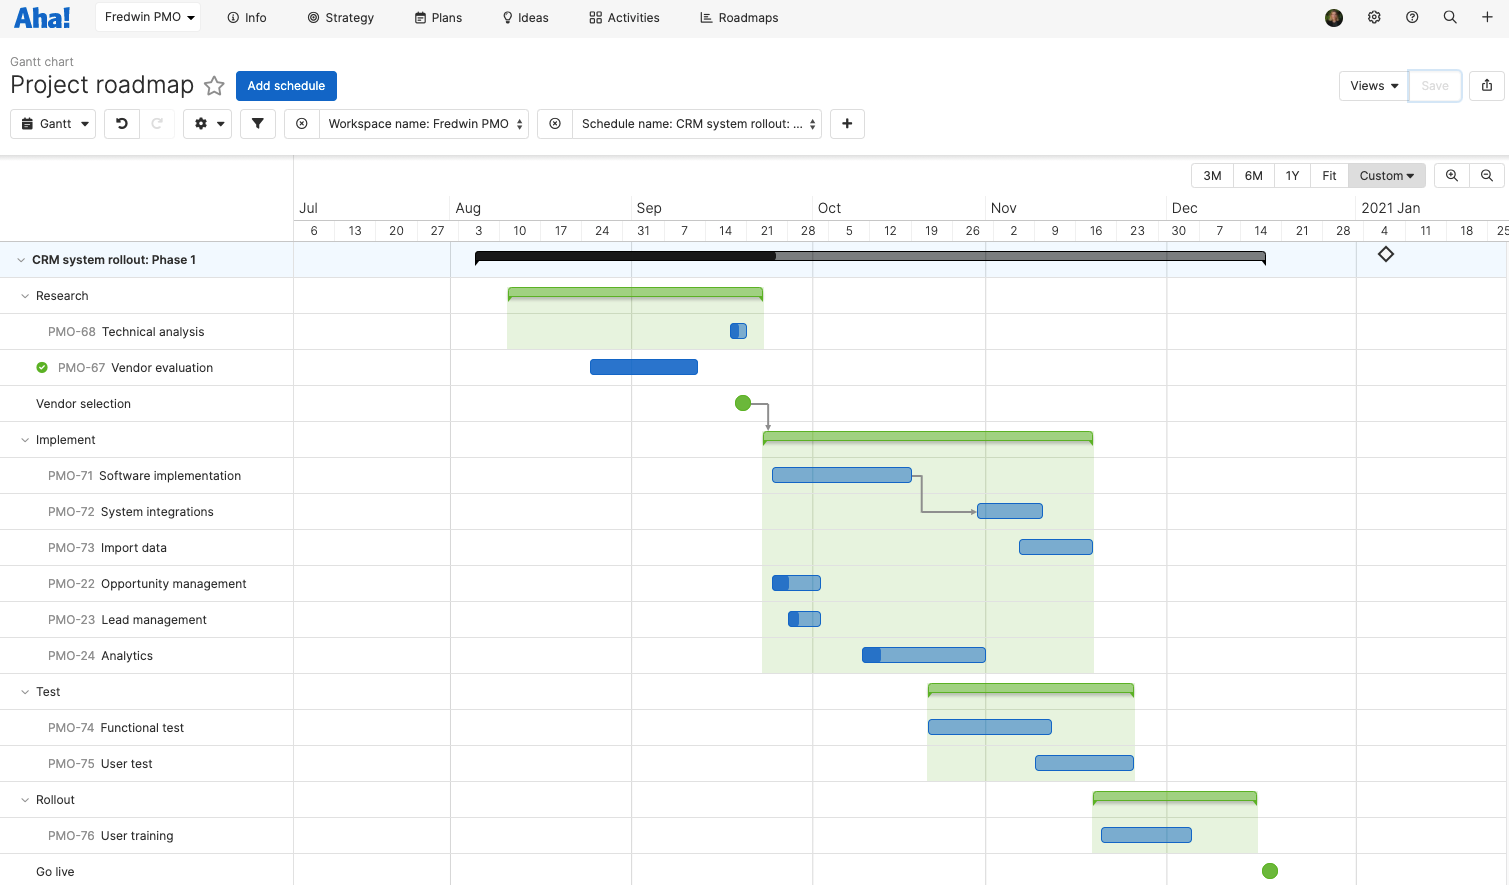Set timeline range to 1Y
1509x885 pixels.
click(x=1292, y=176)
